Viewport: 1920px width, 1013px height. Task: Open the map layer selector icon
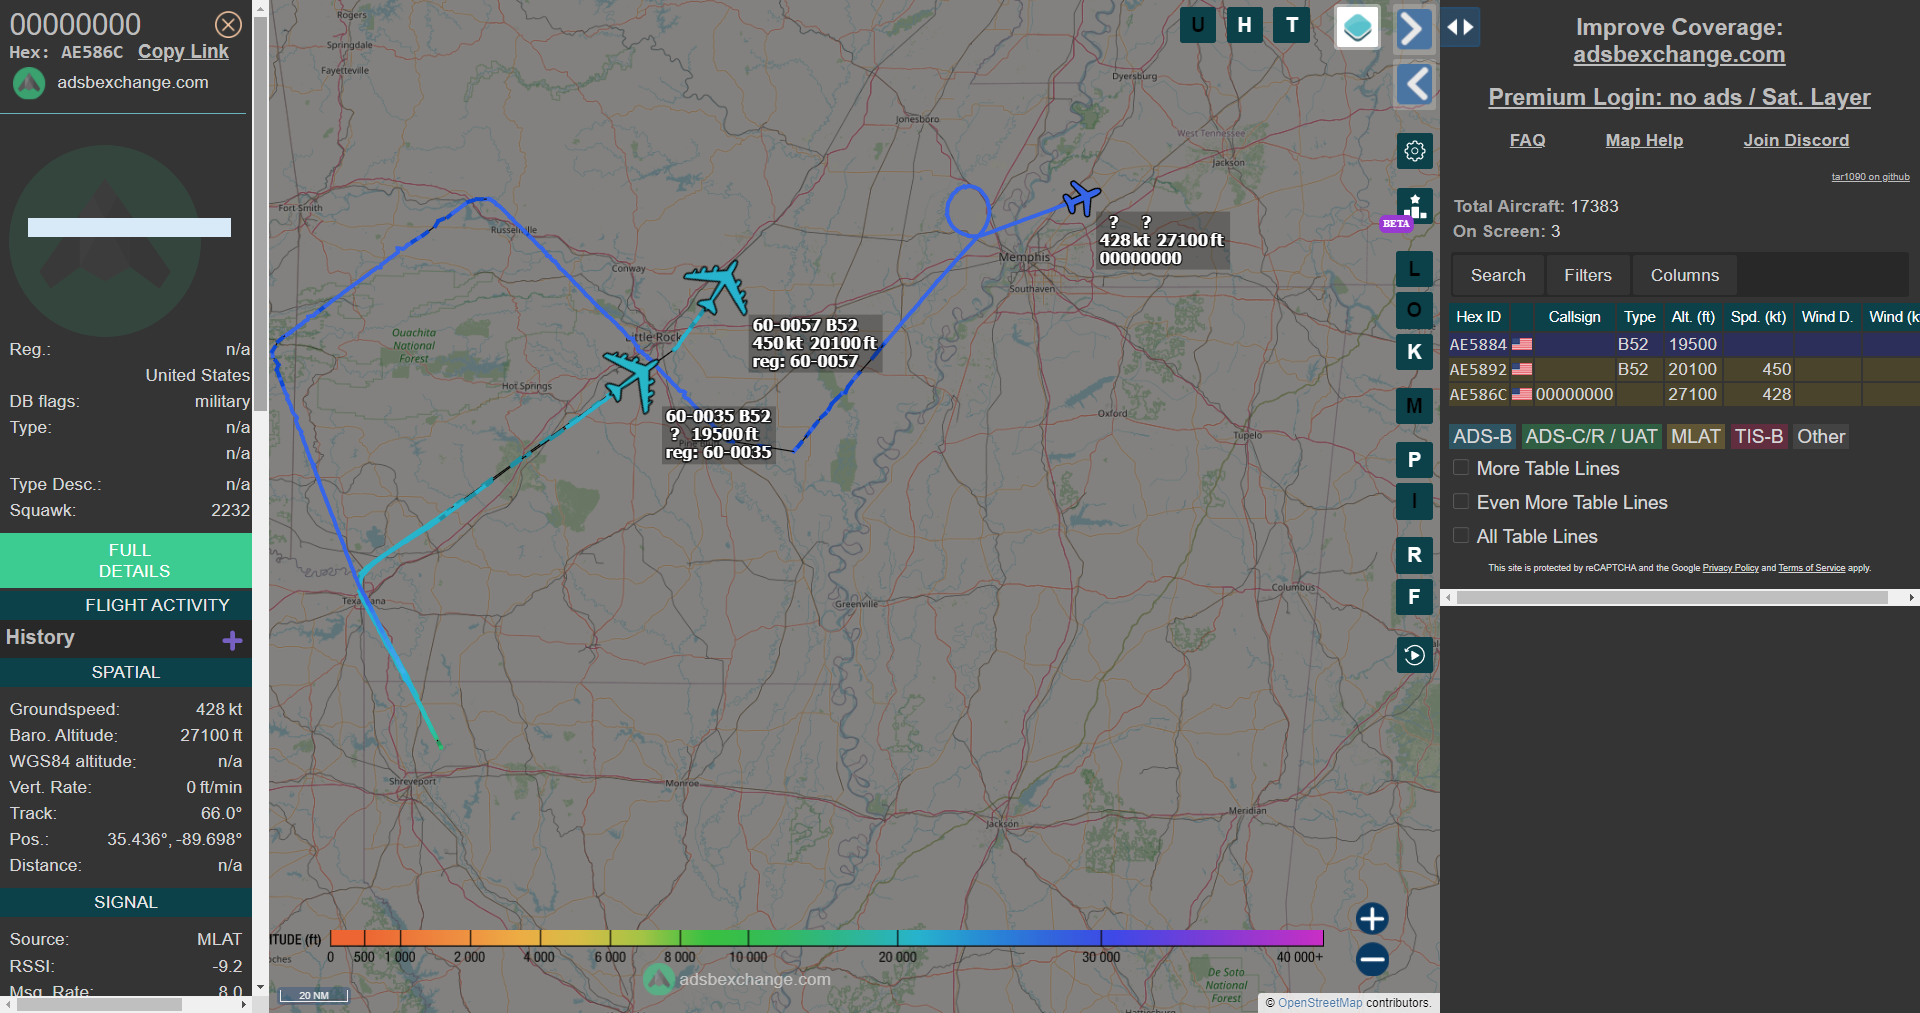pyautogui.click(x=1357, y=27)
